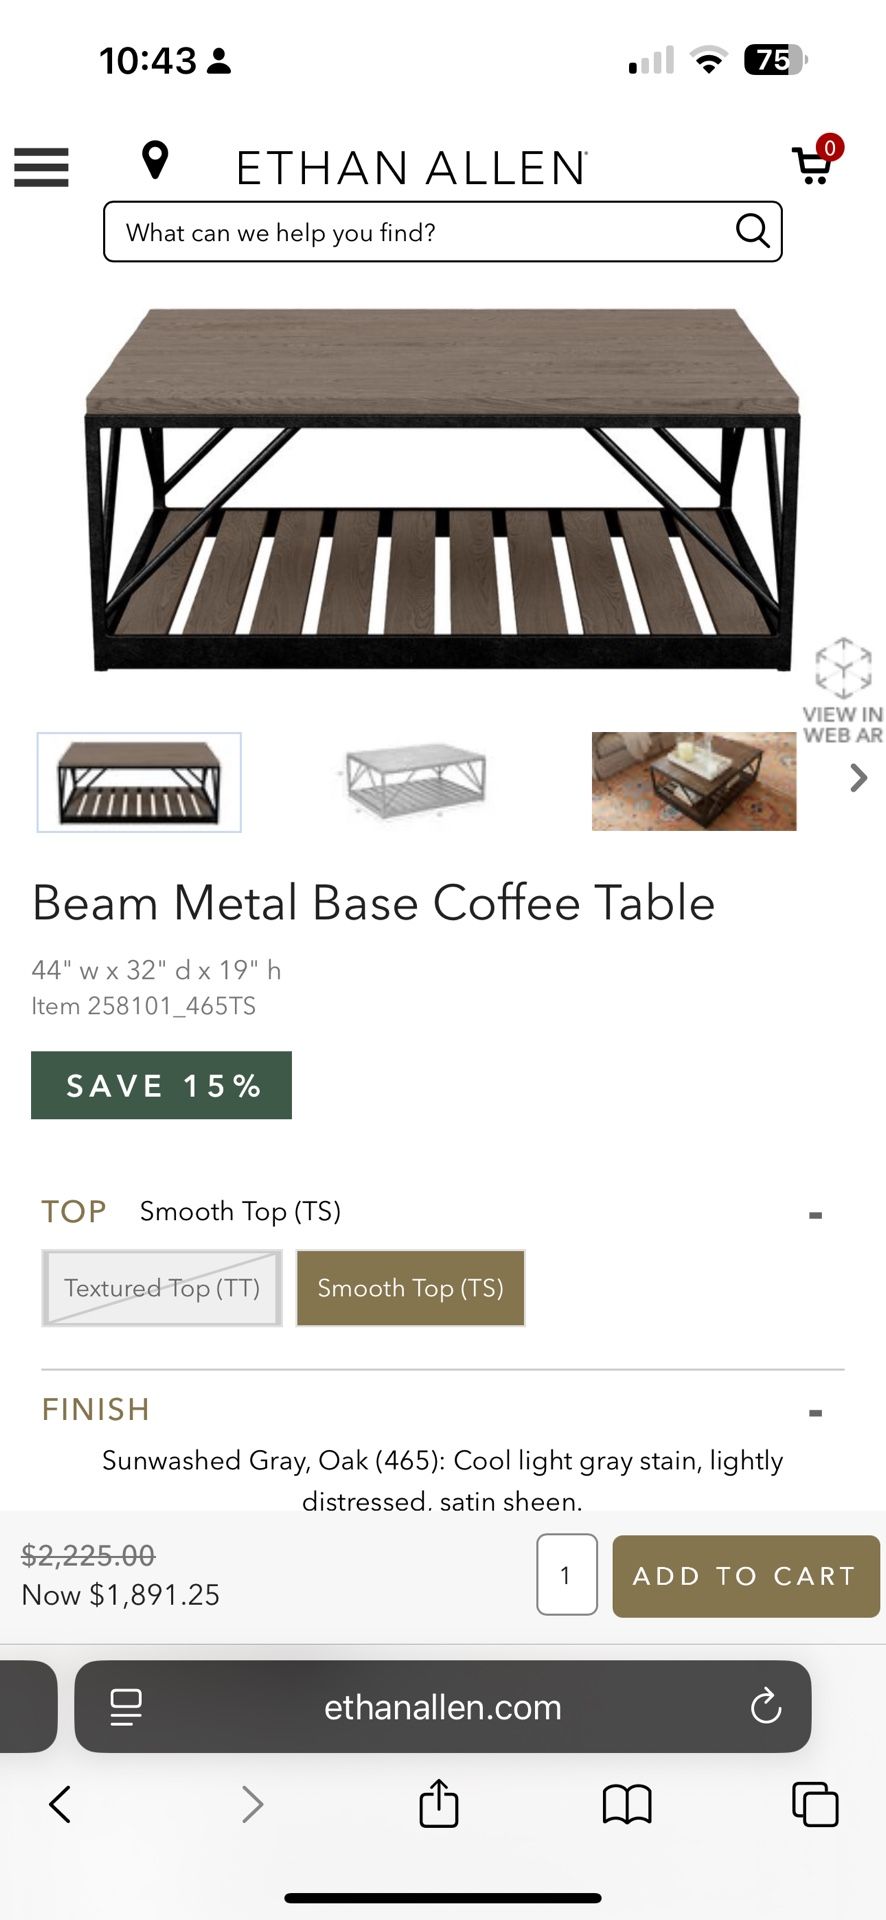Open Safari bookmarks

[628, 1806]
